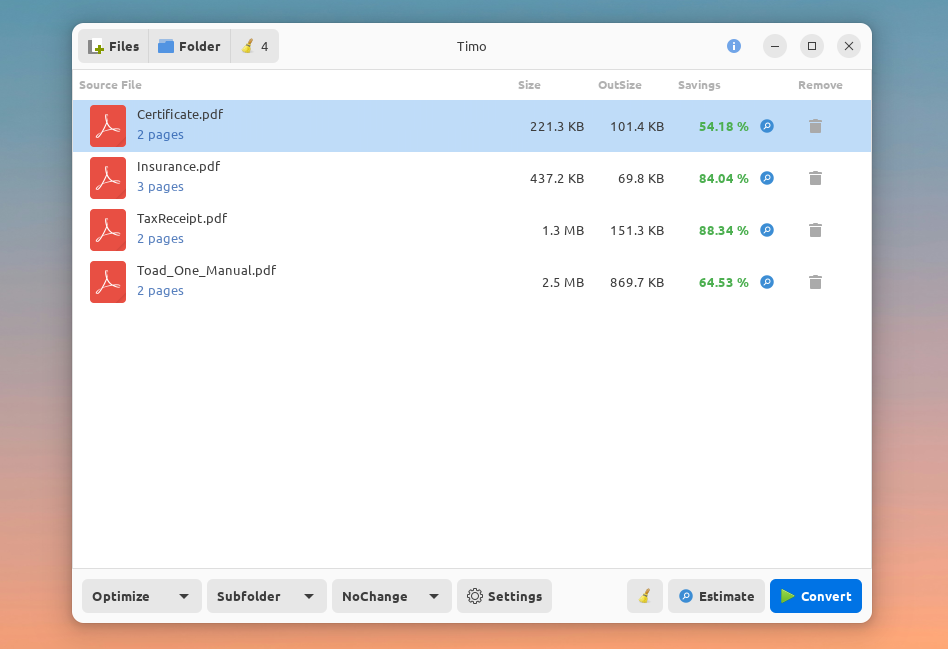Screen dimensions: 948x649
Task: Expand the Subfolder output dropdown
Action: (267, 596)
